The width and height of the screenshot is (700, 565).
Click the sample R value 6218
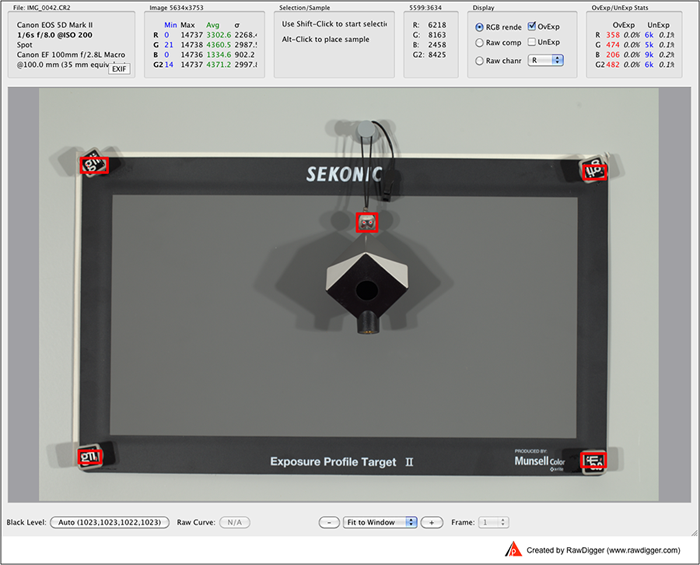[x=437, y=25]
